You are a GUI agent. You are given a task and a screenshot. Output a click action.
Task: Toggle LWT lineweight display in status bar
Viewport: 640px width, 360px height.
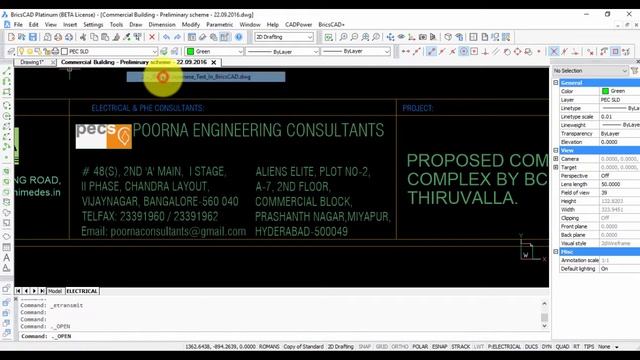(479, 347)
